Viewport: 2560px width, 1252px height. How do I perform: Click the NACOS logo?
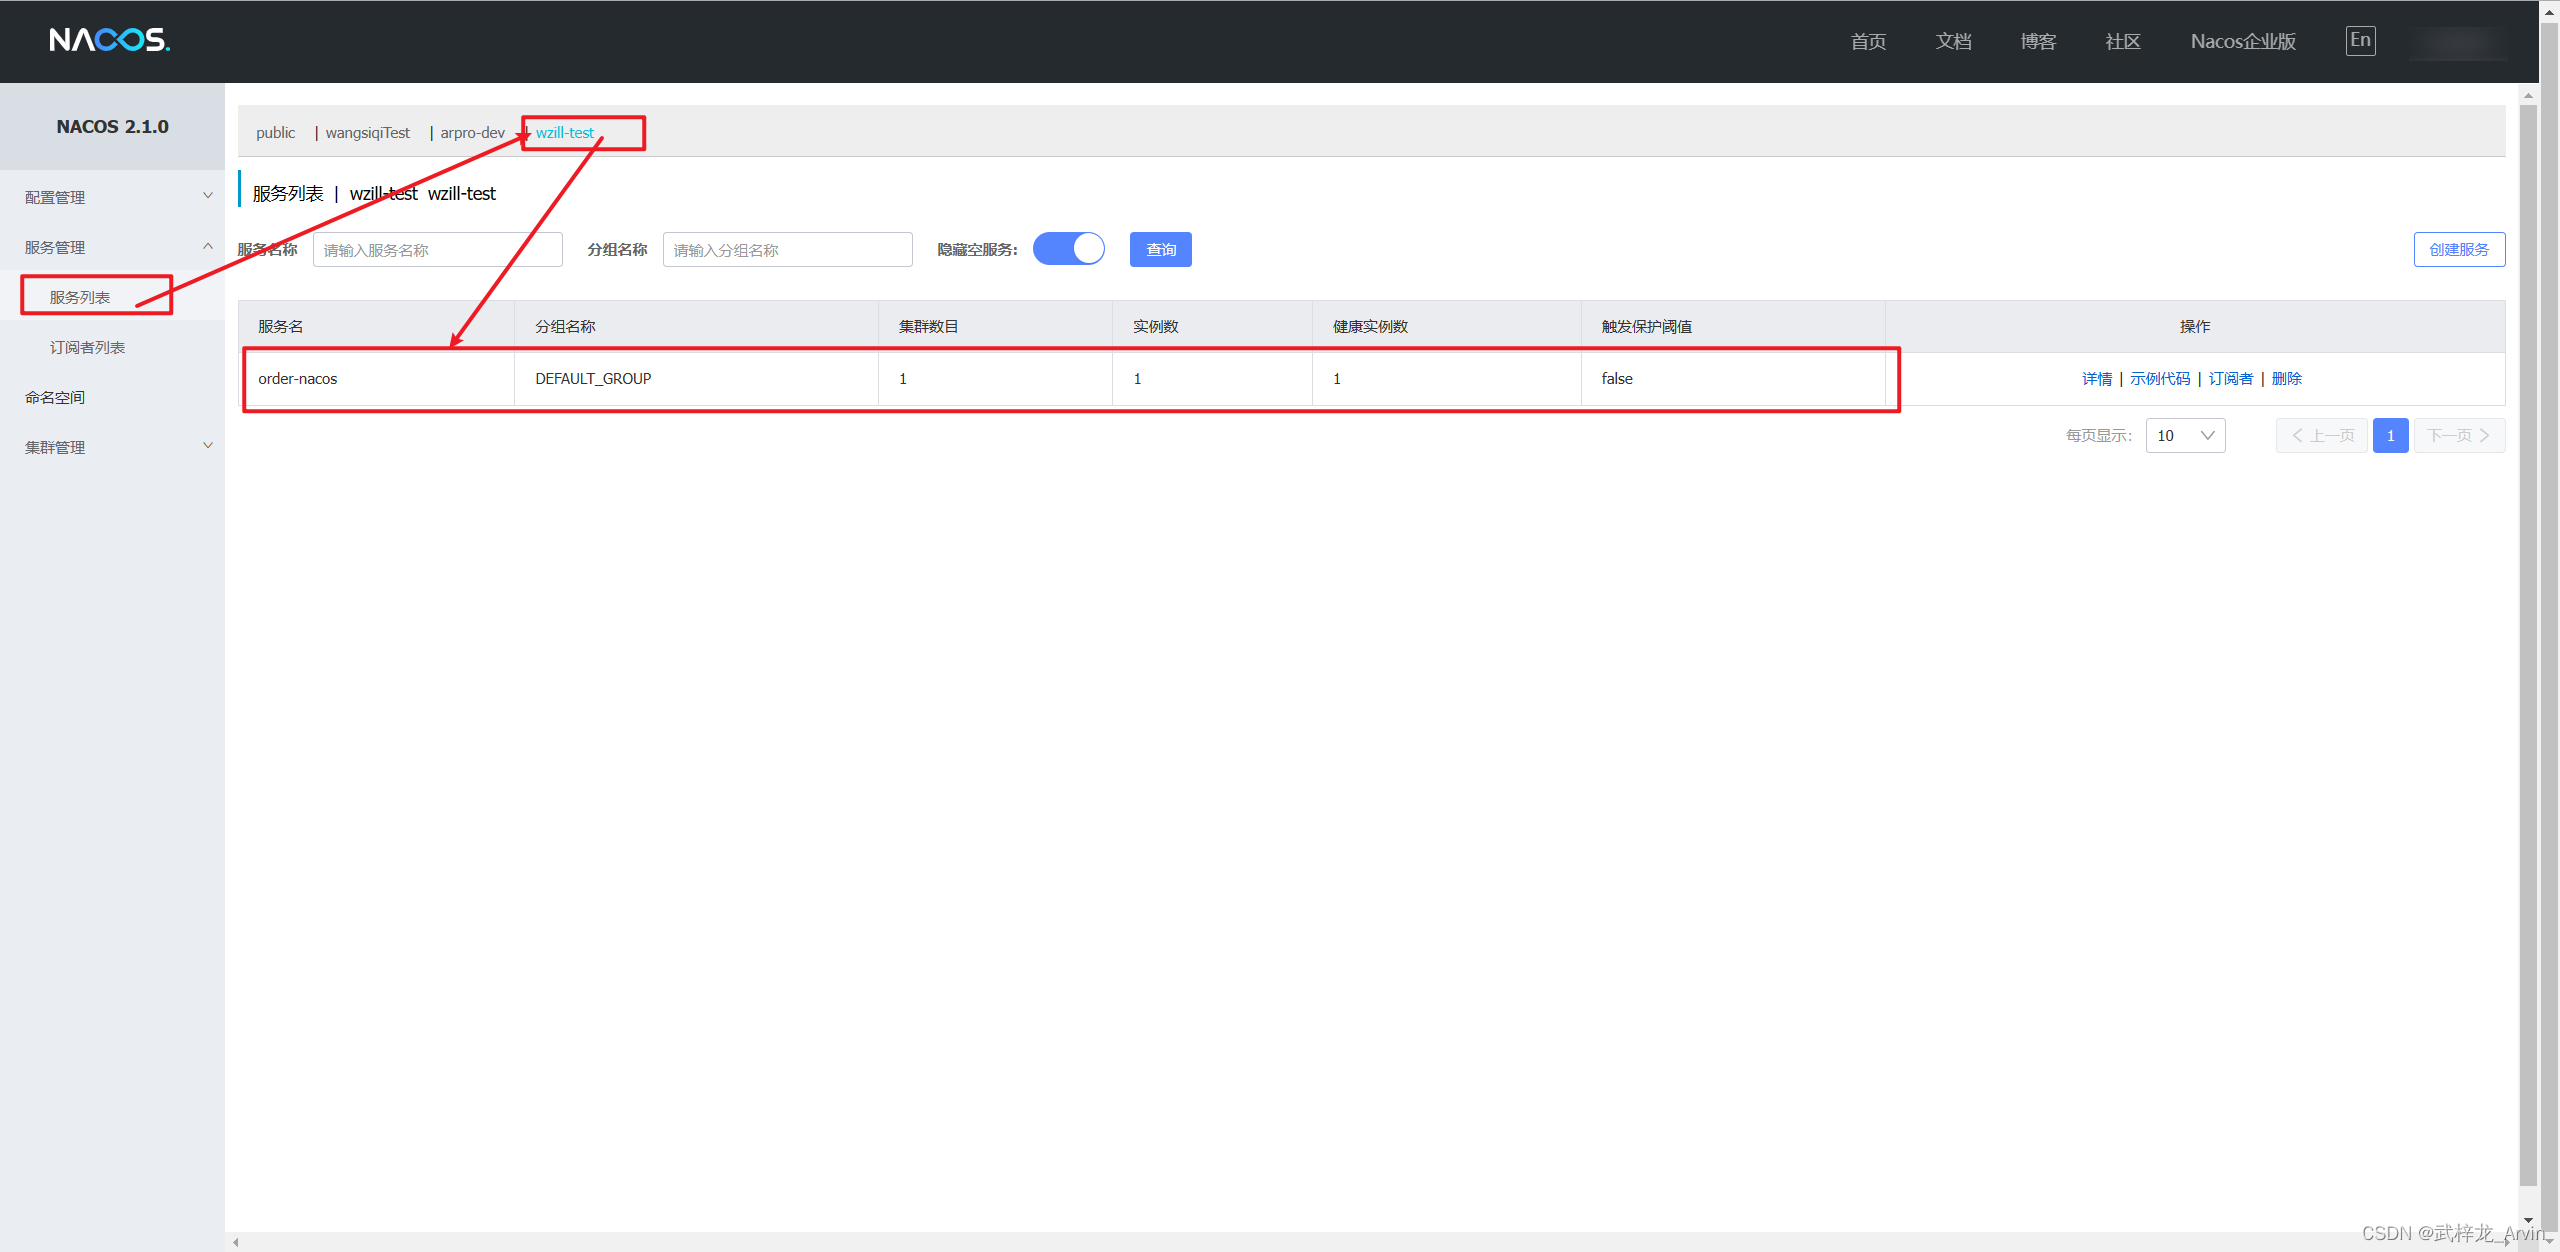110,40
